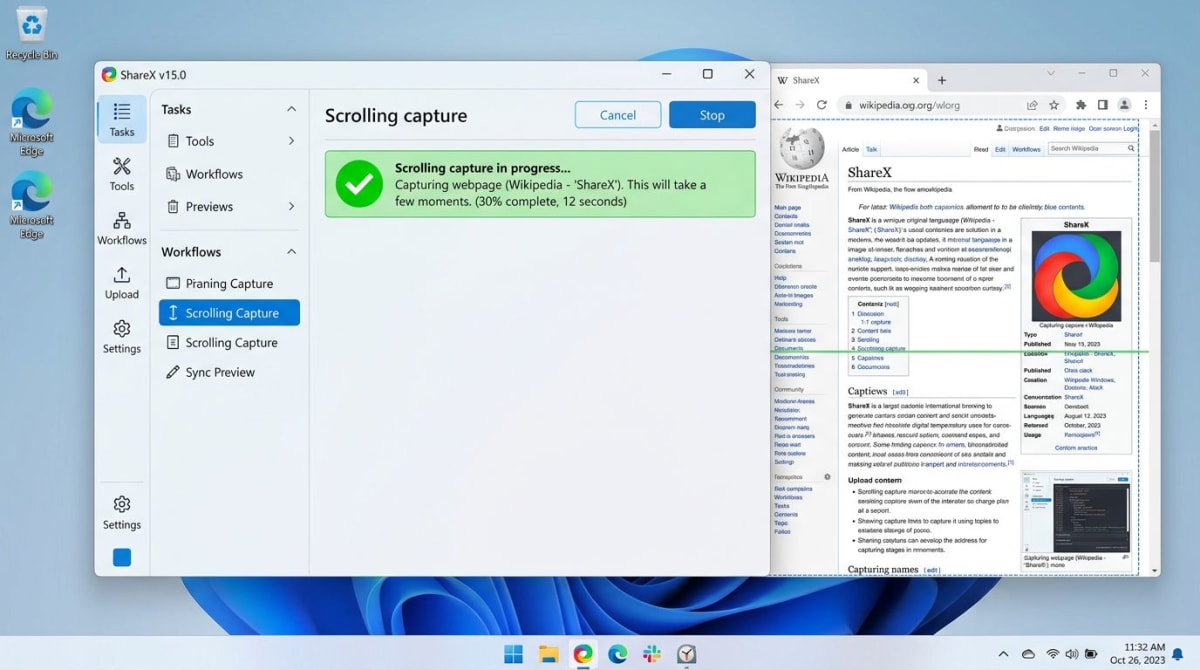This screenshot has height=670, width=1200.
Task: Cancel the scrolling capture in progress
Action: coord(617,114)
